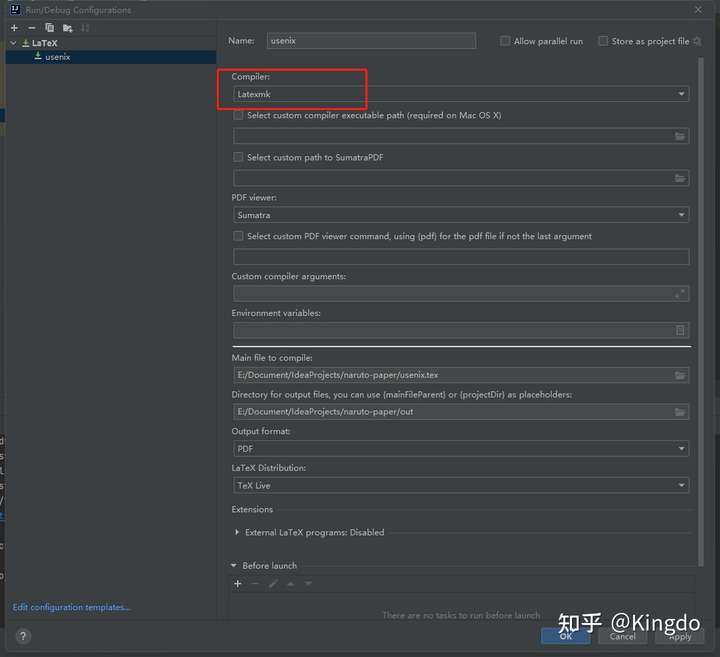Click the Apply button
The image size is (720, 657).
[x=680, y=636]
